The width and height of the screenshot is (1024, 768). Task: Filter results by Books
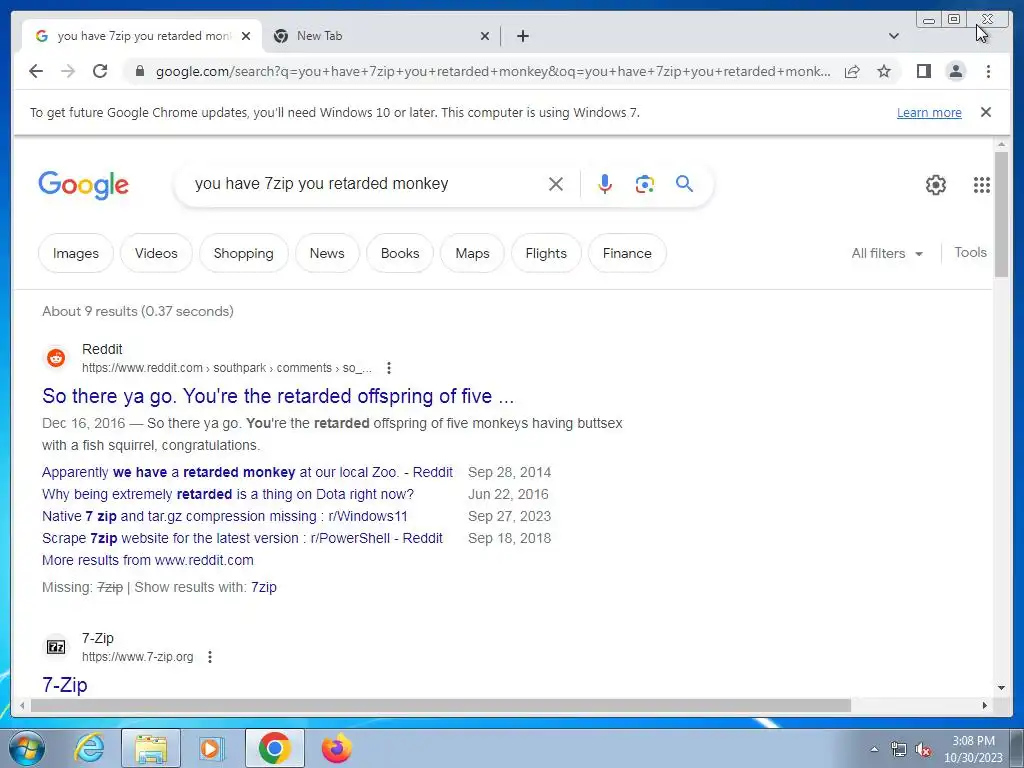[400, 253]
